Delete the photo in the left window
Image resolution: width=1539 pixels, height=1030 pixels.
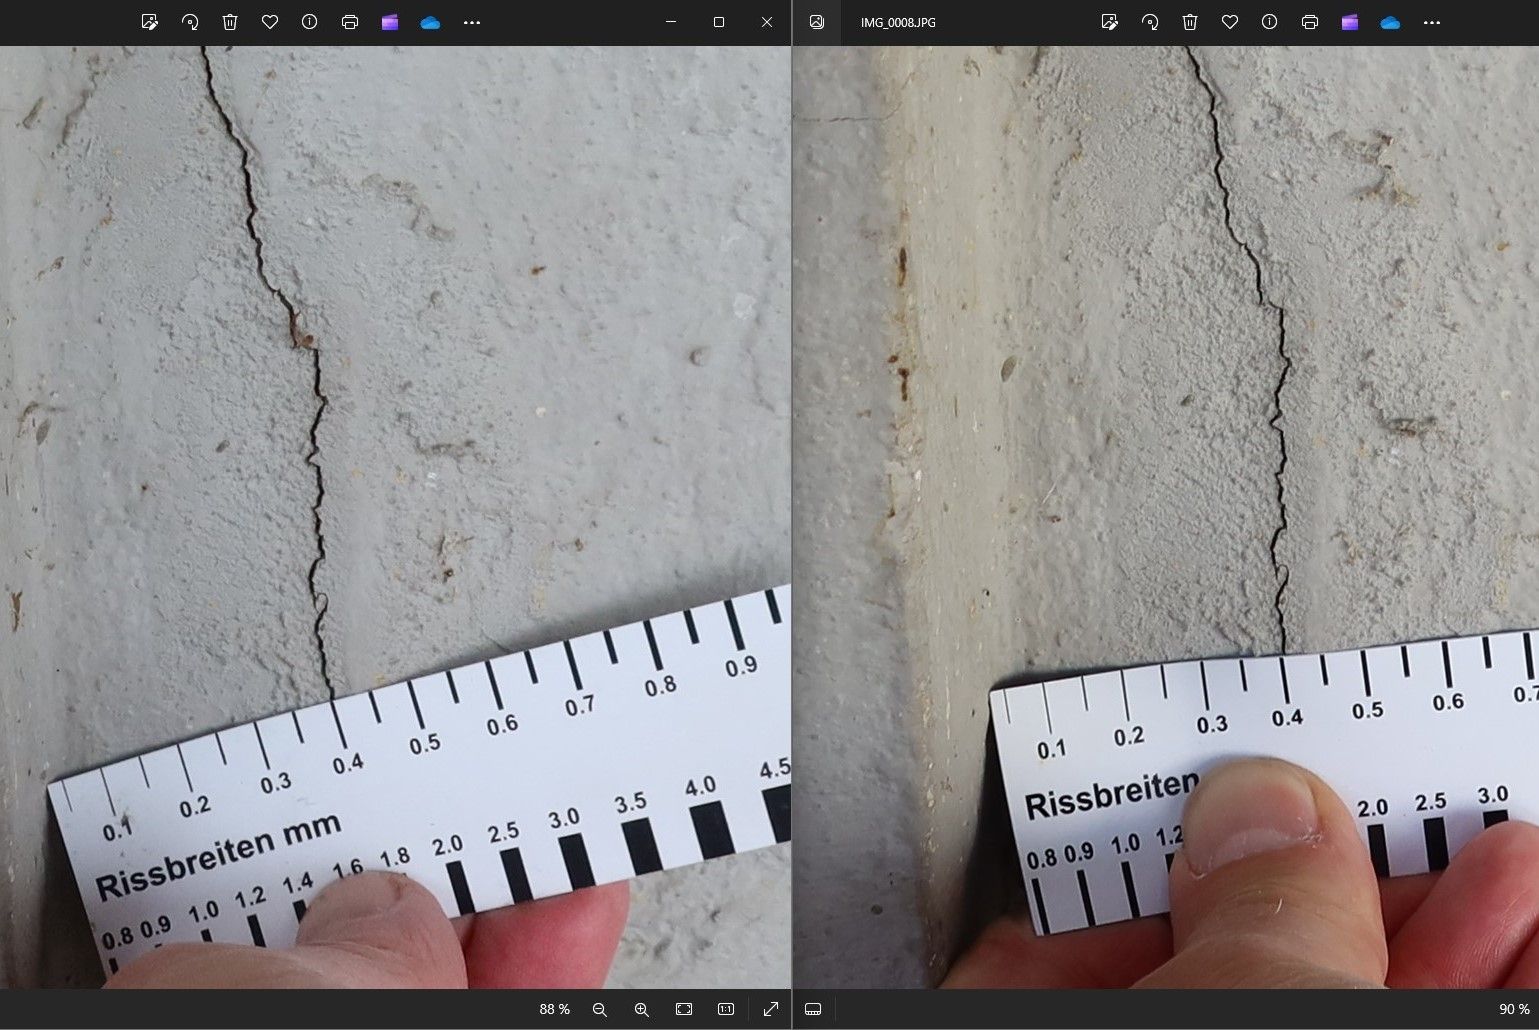(230, 22)
